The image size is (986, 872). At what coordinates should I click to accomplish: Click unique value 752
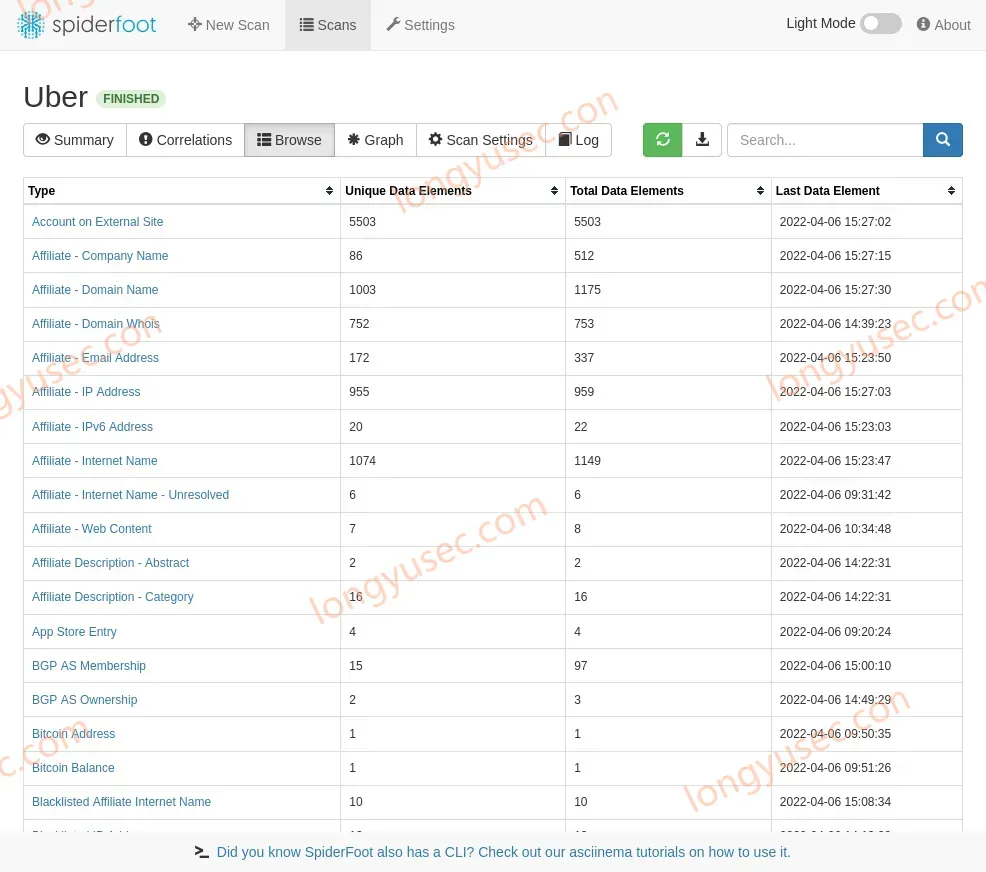359,324
